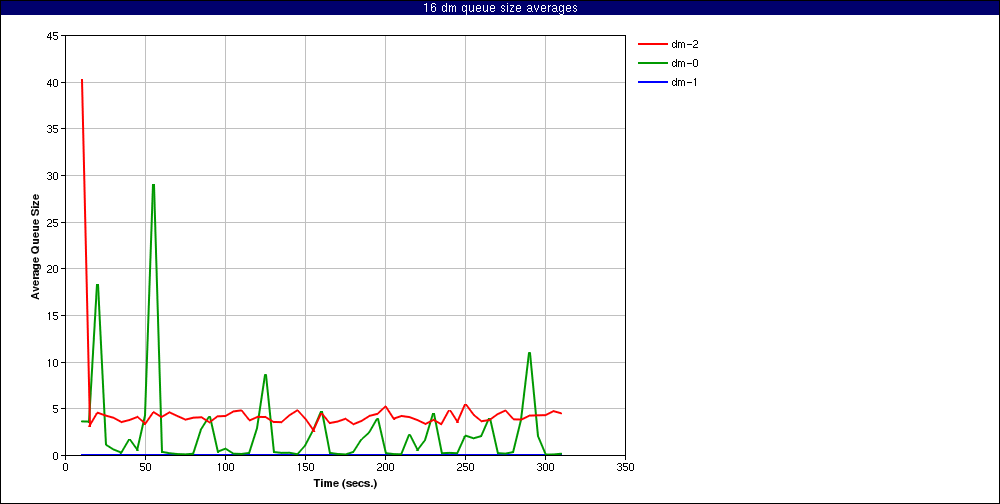Click the x-axis value 200

(x=385, y=467)
